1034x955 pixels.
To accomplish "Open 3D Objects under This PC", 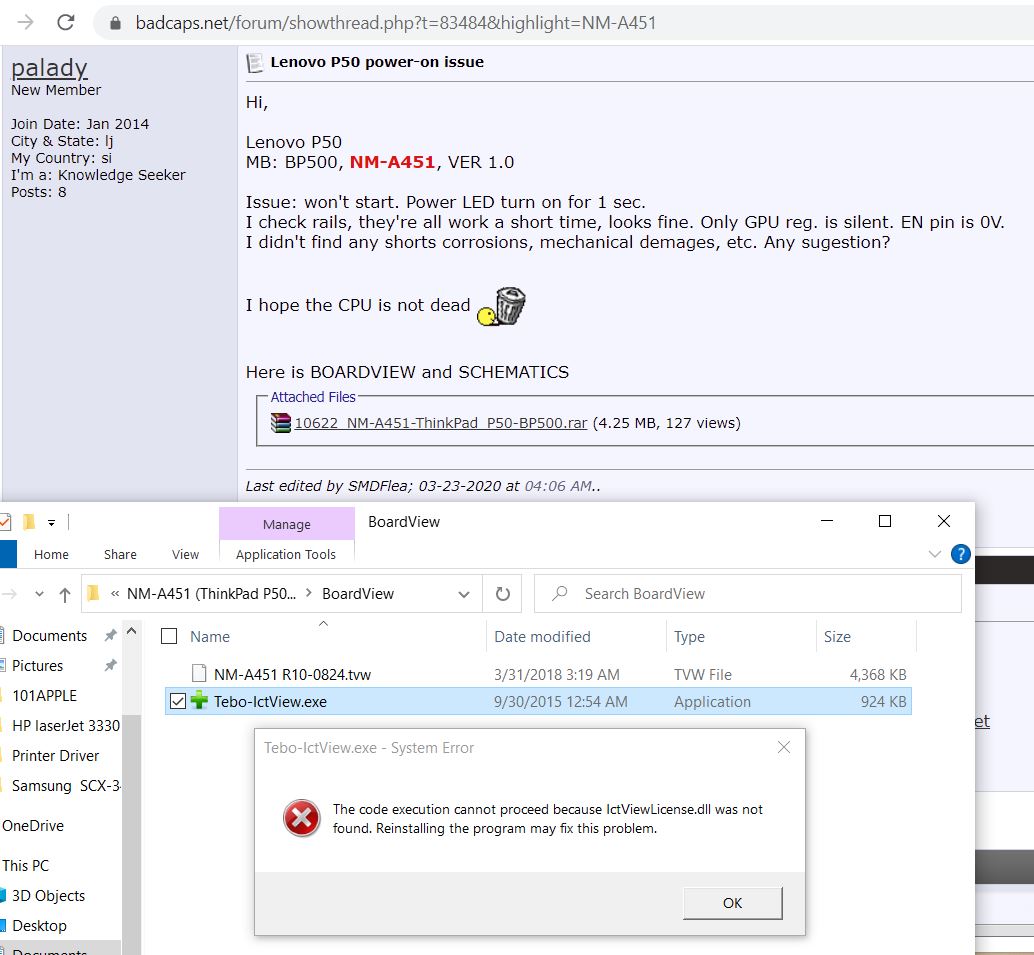I will click(x=48, y=896).
